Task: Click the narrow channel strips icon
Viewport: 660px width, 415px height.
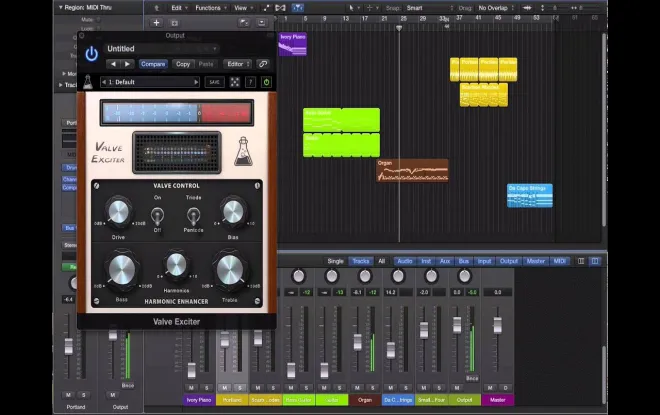Action: click(581, 261)
